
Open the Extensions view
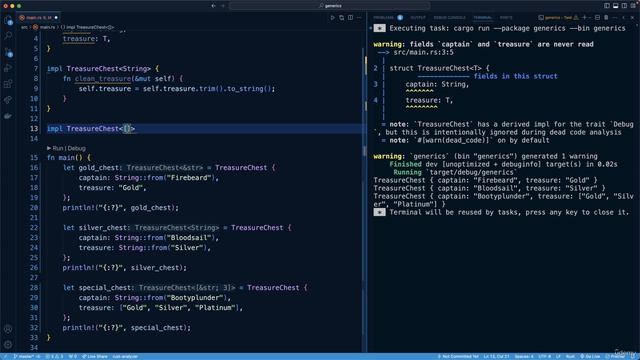pos(8,84)
